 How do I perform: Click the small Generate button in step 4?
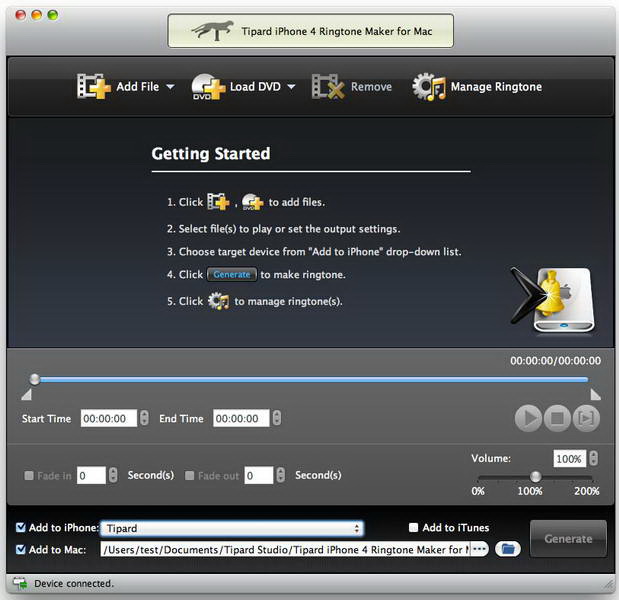point(232,274)
